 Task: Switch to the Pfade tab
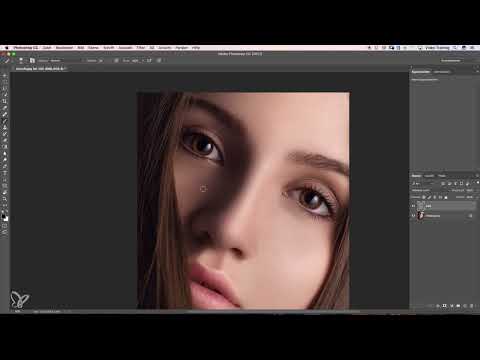442,176
